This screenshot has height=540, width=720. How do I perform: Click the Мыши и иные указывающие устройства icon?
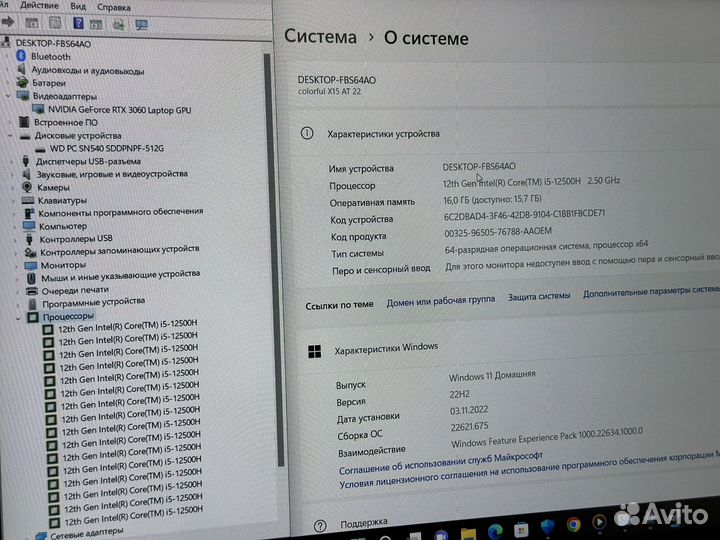tap(31, 278)
